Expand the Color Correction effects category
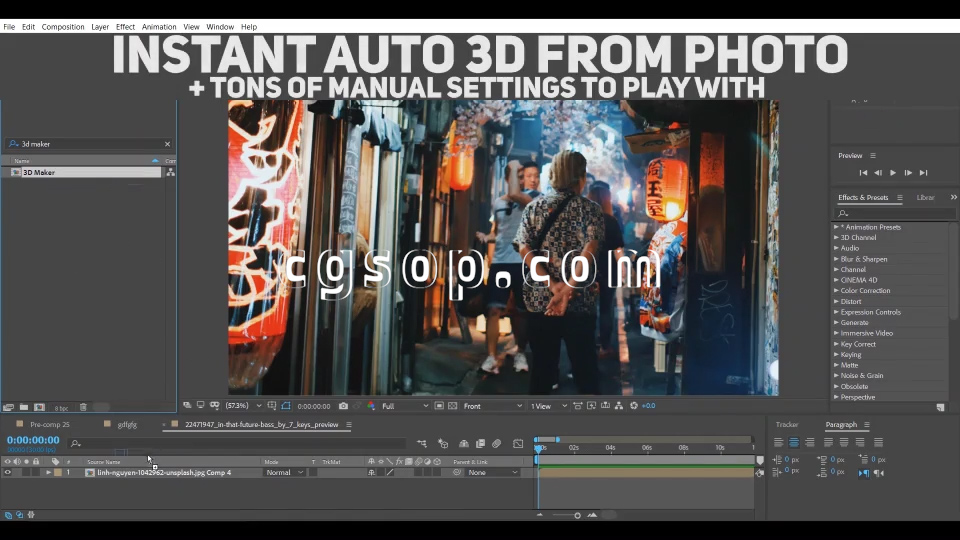Screen dimensions: 960x540 coord(836,291)
